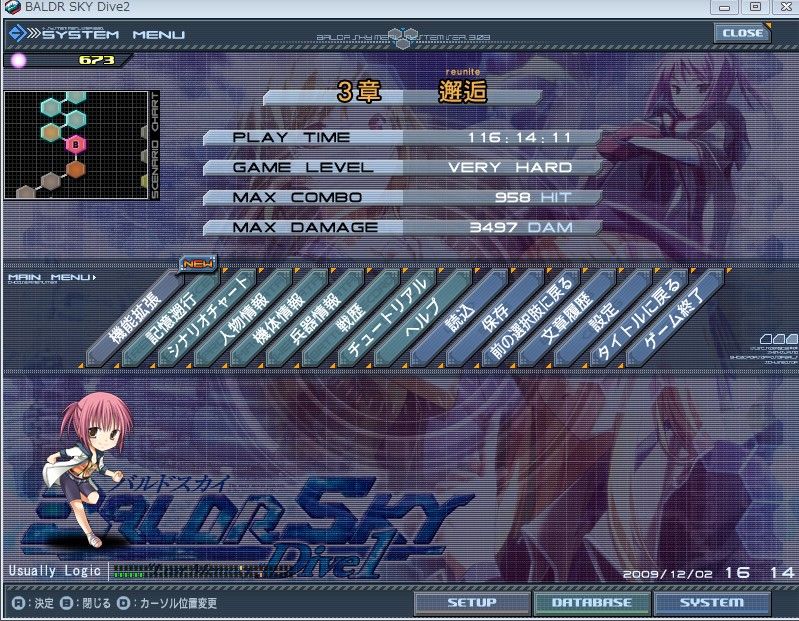Click the GAME LEVEL value VERY HARD

510,168
